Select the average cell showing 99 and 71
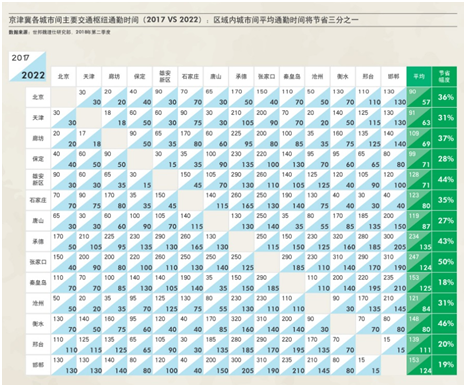This screenshot has width=466, height=387. point(419,159)
